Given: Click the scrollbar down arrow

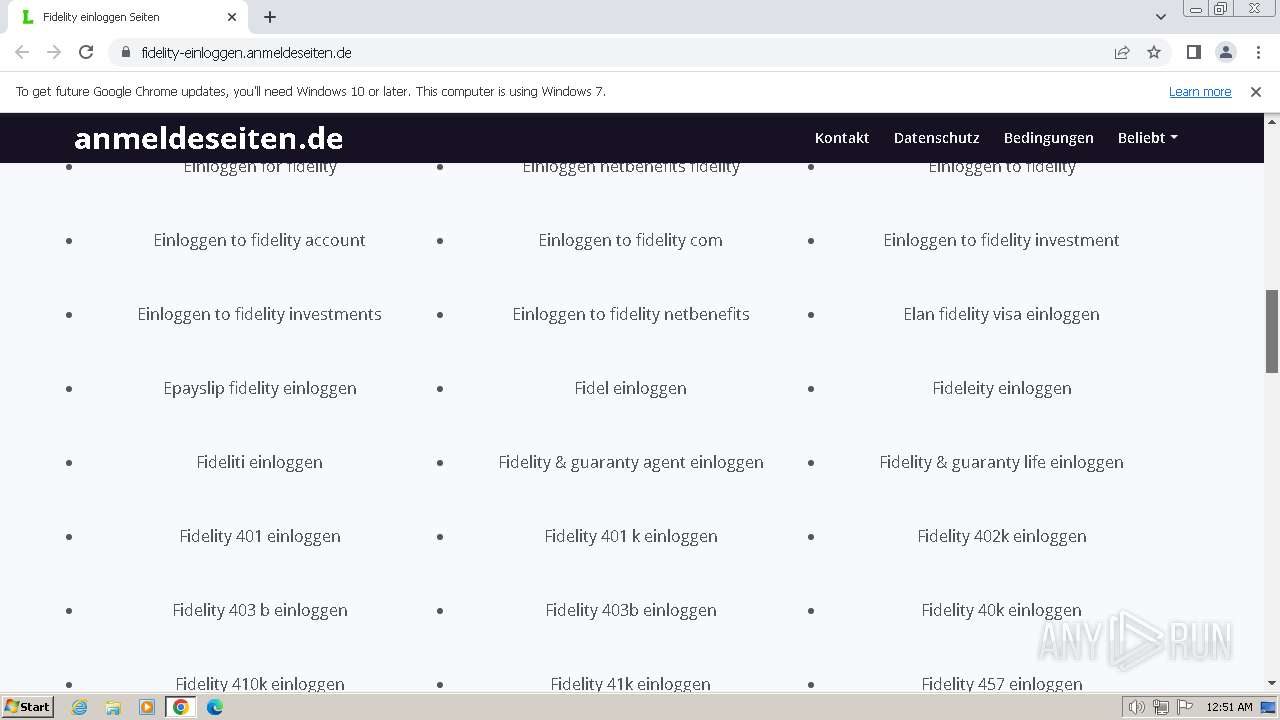Looking at the screenshot, I should (1272, 683).
